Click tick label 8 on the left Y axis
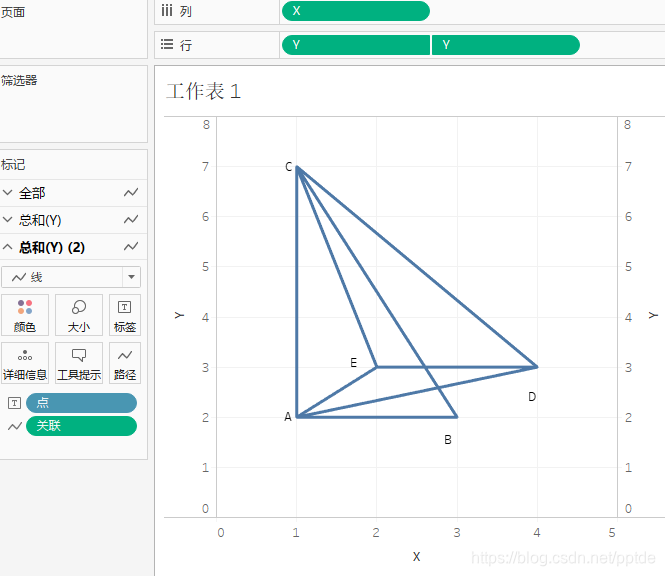665x576 pixels. [x=206, y=125]
